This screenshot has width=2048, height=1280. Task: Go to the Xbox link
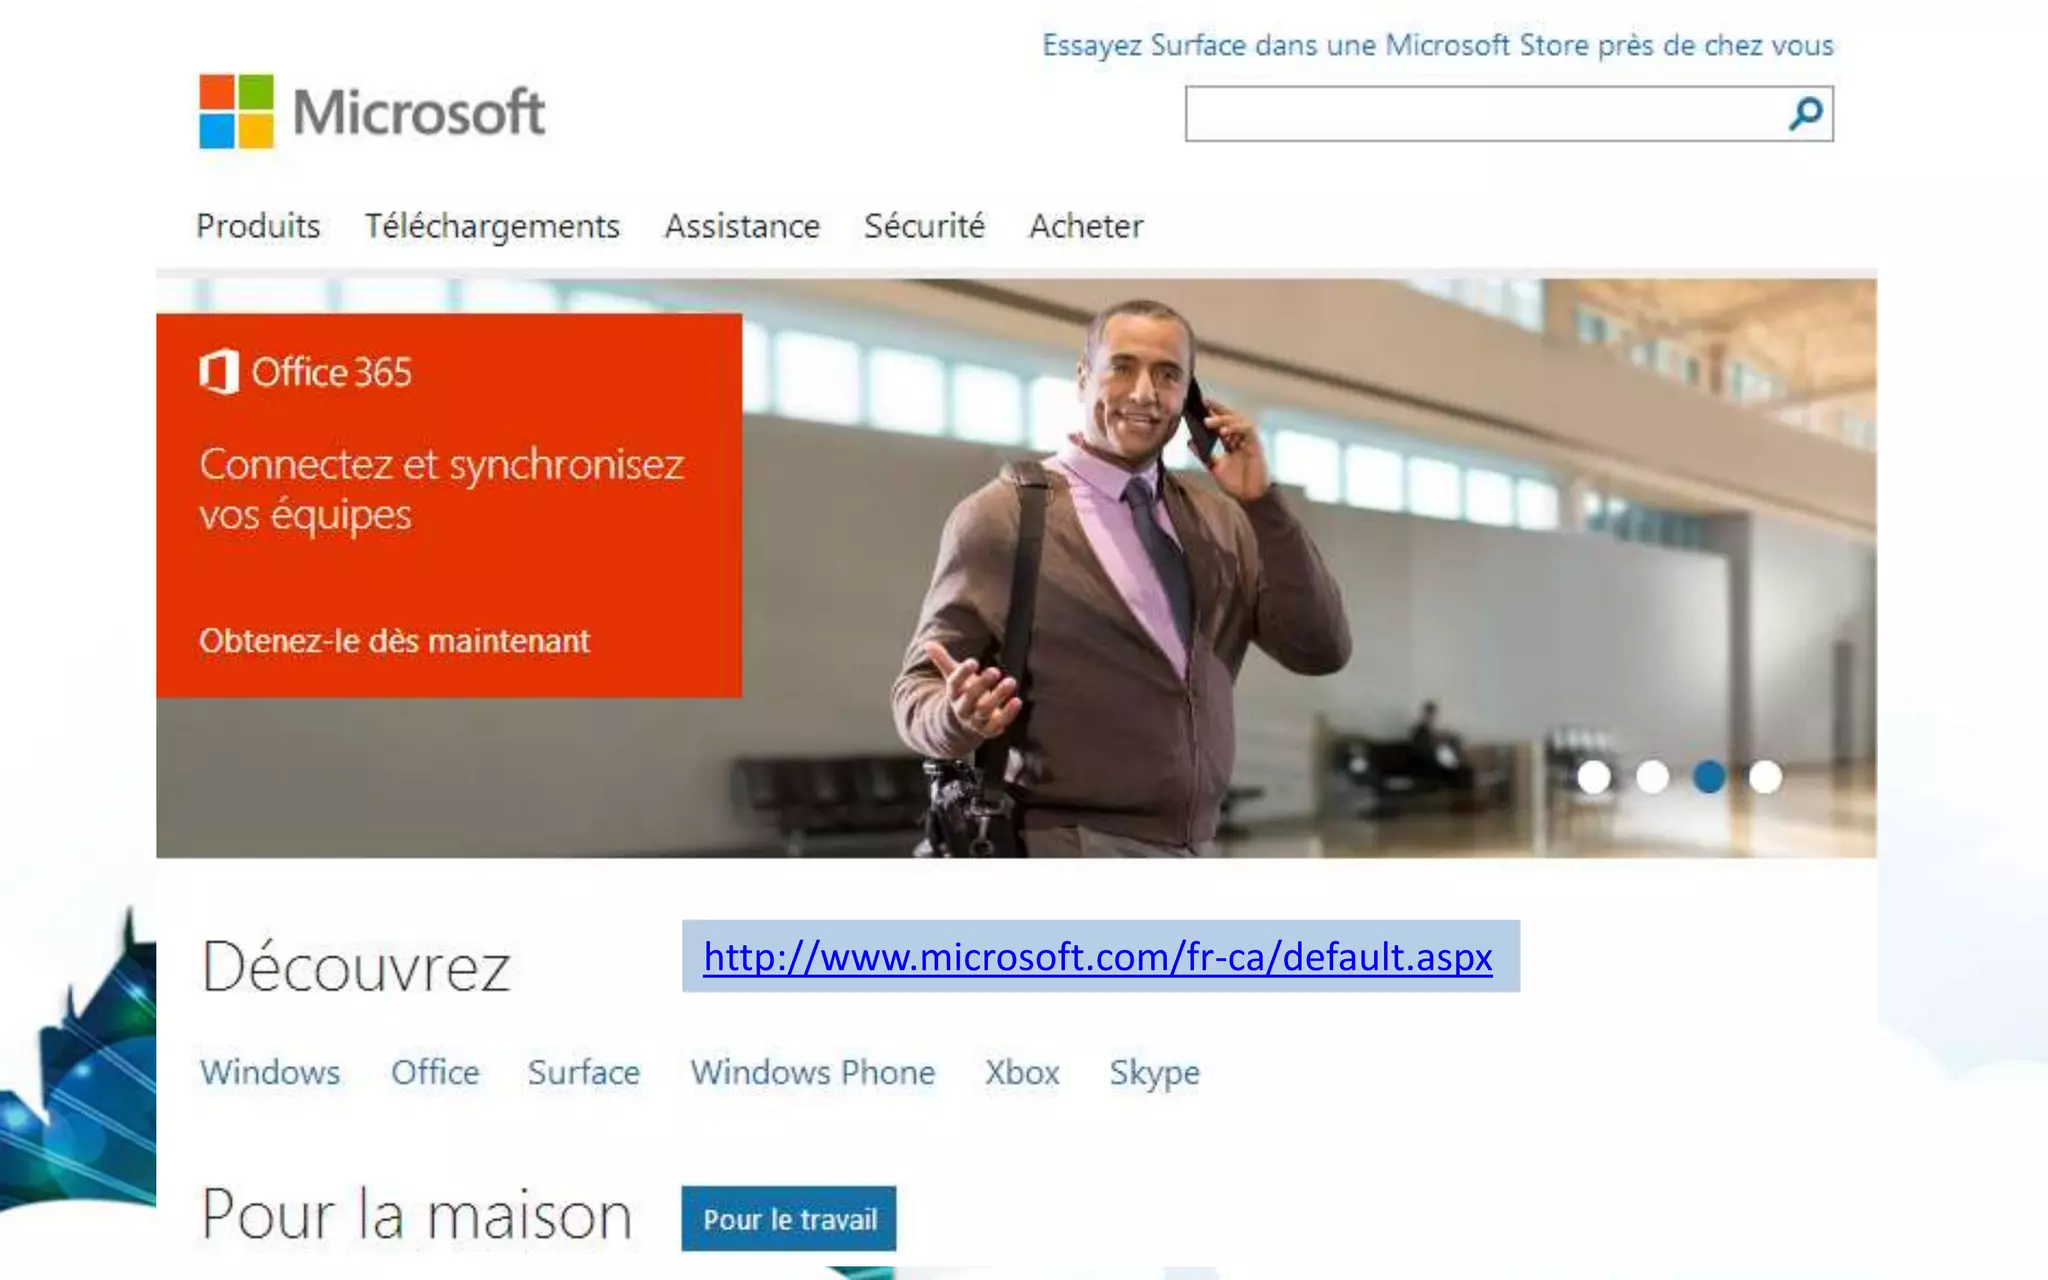pos(1022,1072)
